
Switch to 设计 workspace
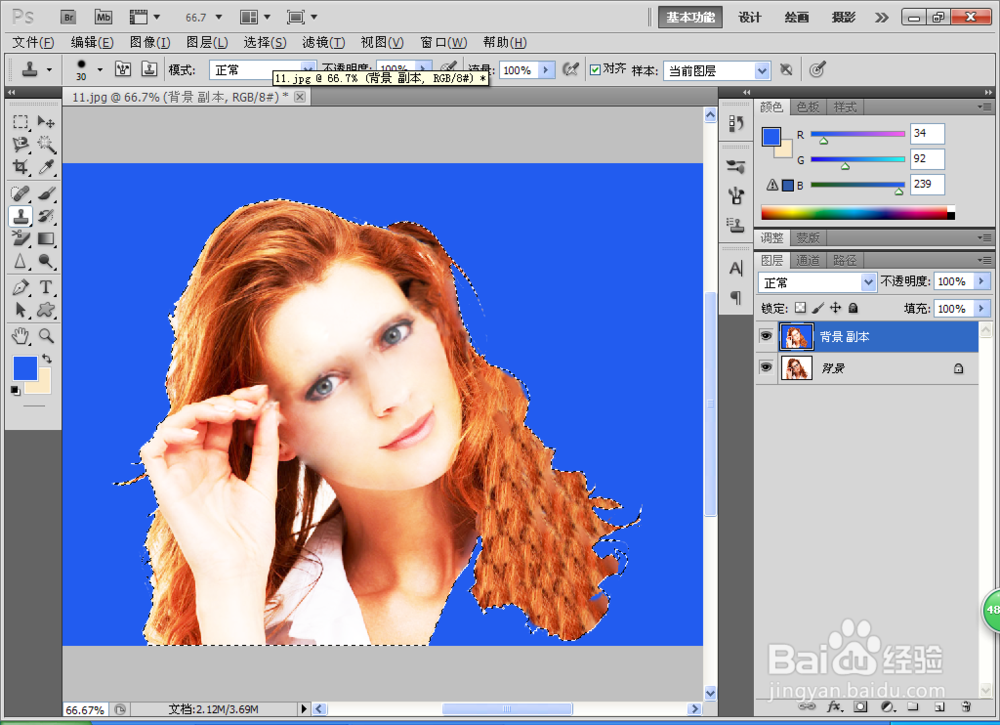tap(750, 17)
